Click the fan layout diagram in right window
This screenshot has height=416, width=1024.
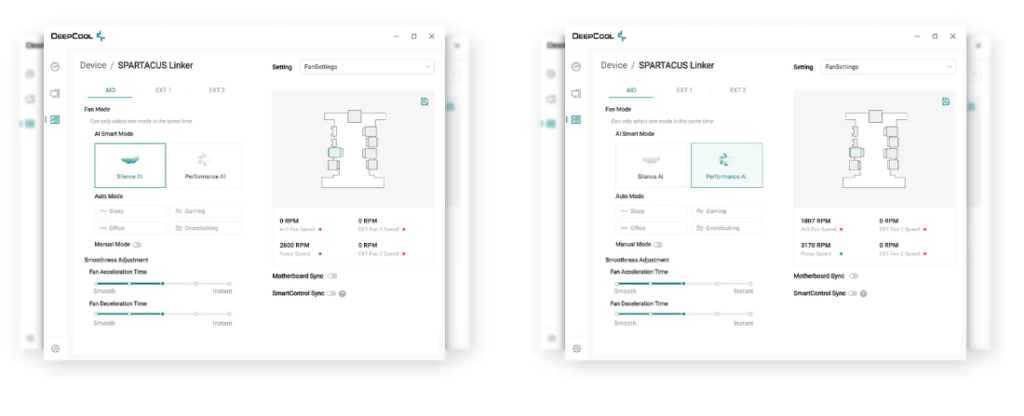[x=873, y=149]
